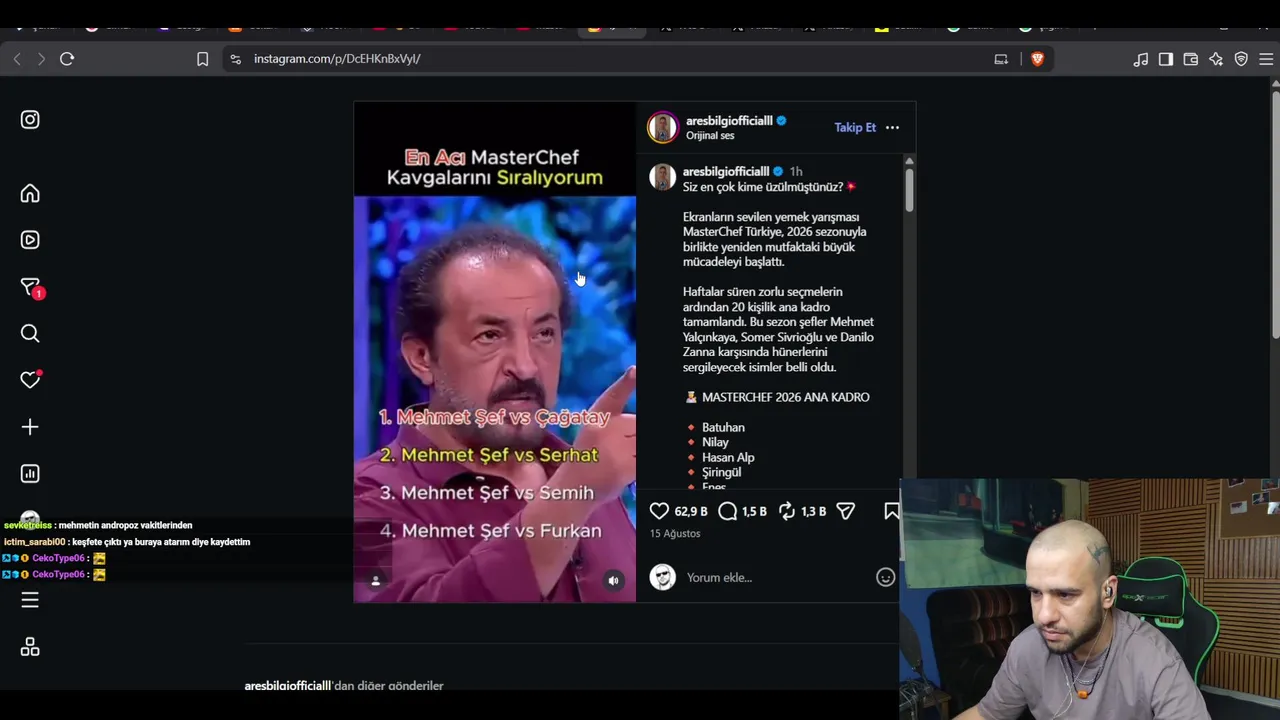Share the post with paper plane icon
The image size is (1280, 720).
point(846,511)
